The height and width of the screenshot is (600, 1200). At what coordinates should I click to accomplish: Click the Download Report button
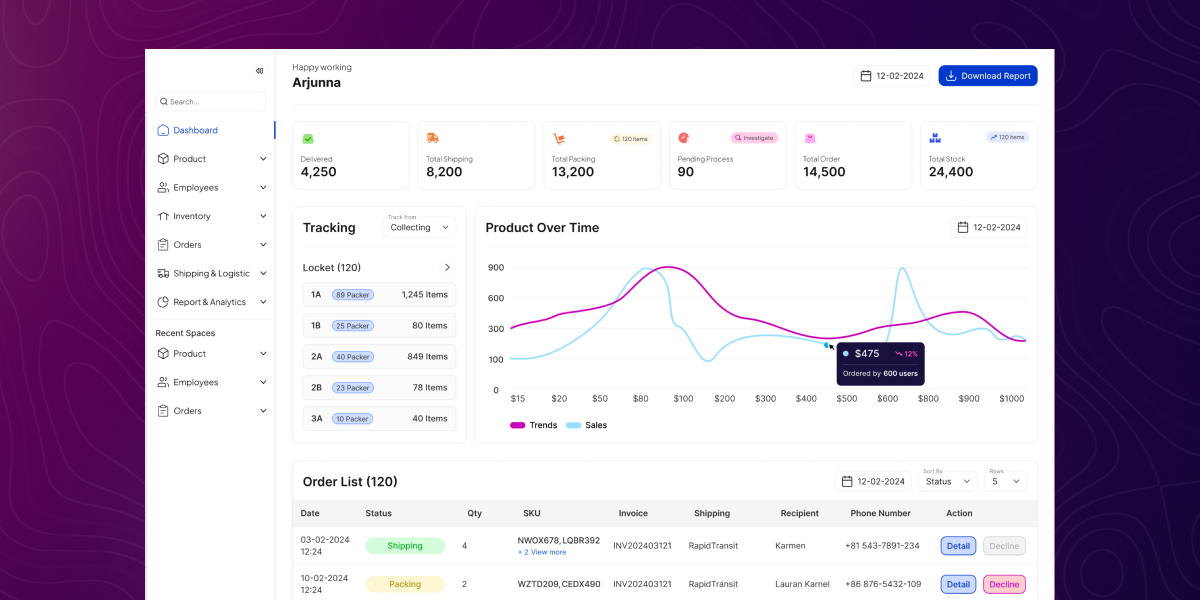[x=988, y=75]
